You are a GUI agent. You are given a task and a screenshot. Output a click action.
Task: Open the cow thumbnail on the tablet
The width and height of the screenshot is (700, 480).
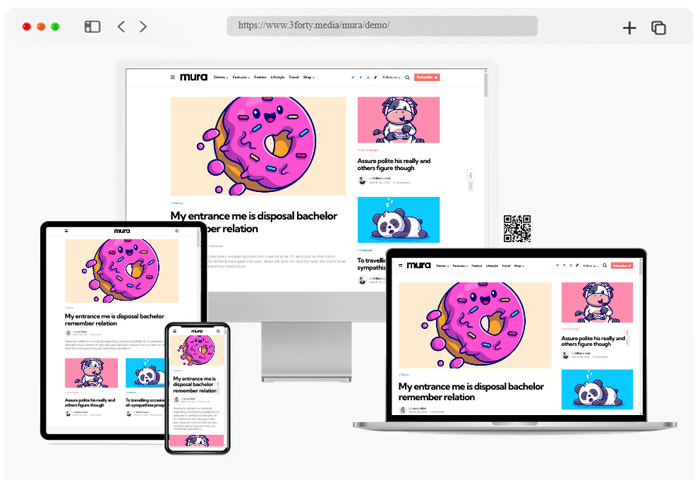(92, 373)
